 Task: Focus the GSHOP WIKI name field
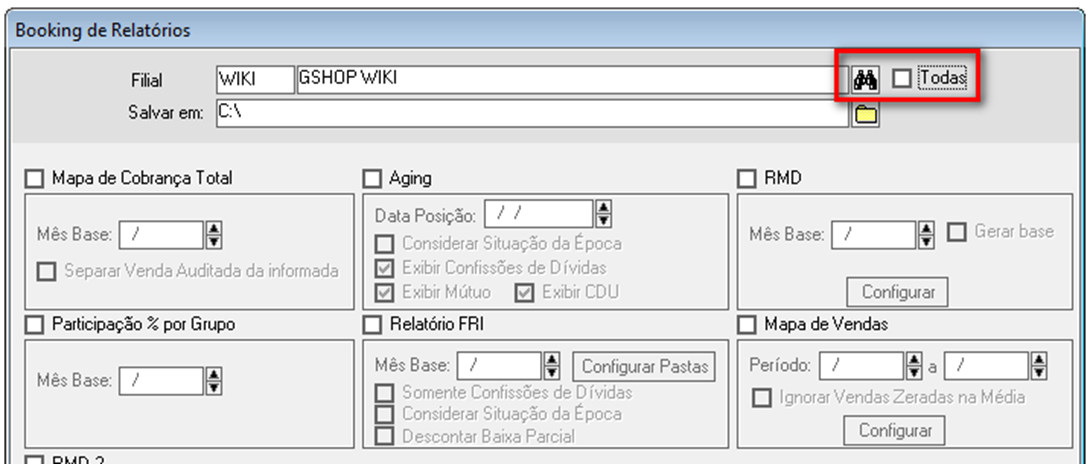573,80
